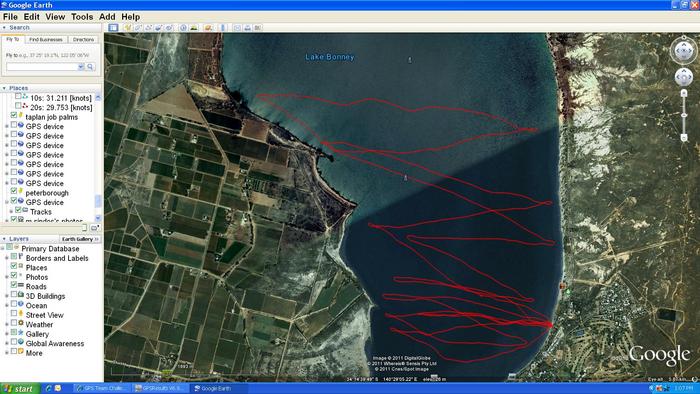Click the Windows start button
The width and height of the screenshot is (700, 394).
pyautogui.click(x=19, y=389)
